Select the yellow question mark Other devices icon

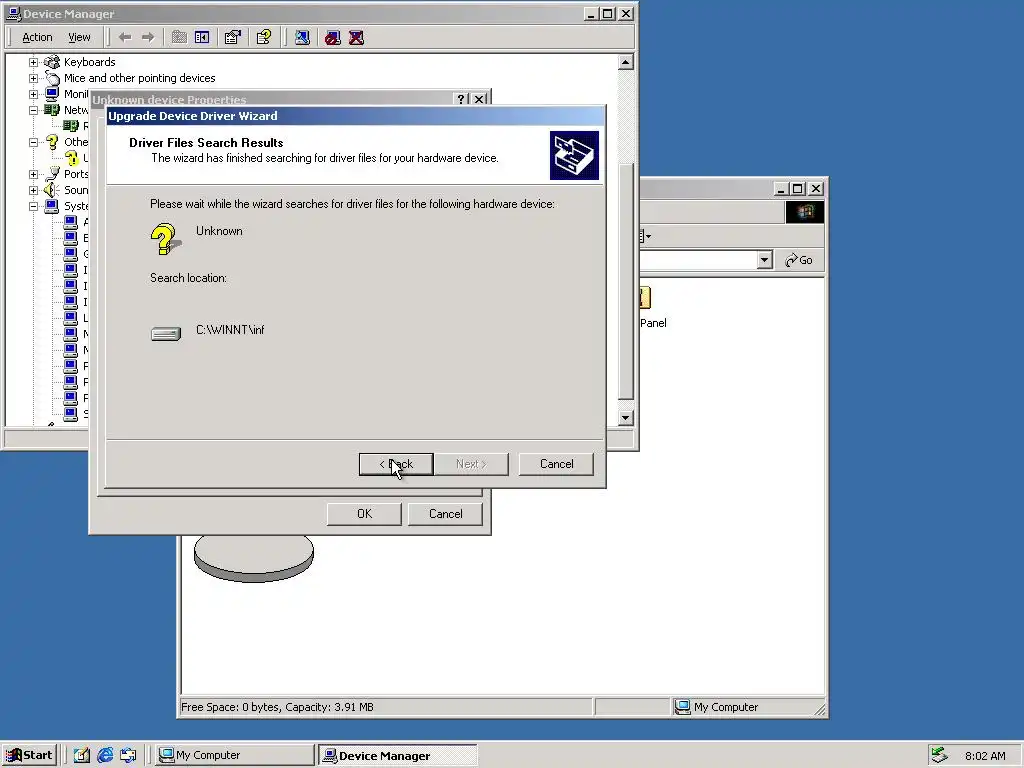pyautogui.click(x=52, y=142)
